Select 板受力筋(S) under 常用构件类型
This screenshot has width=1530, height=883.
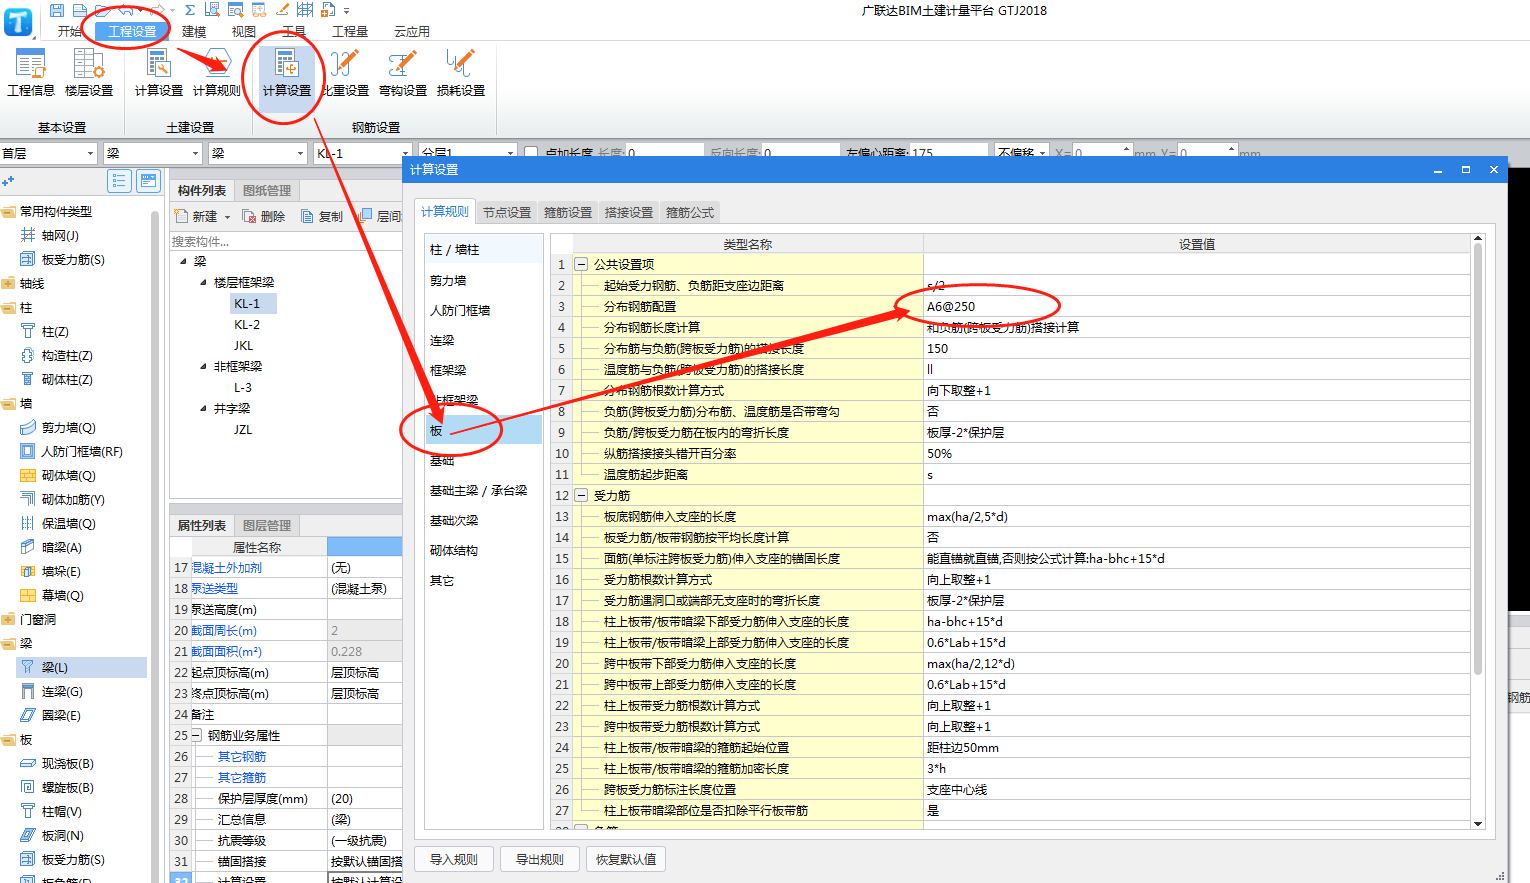click(x=72, y=259)
